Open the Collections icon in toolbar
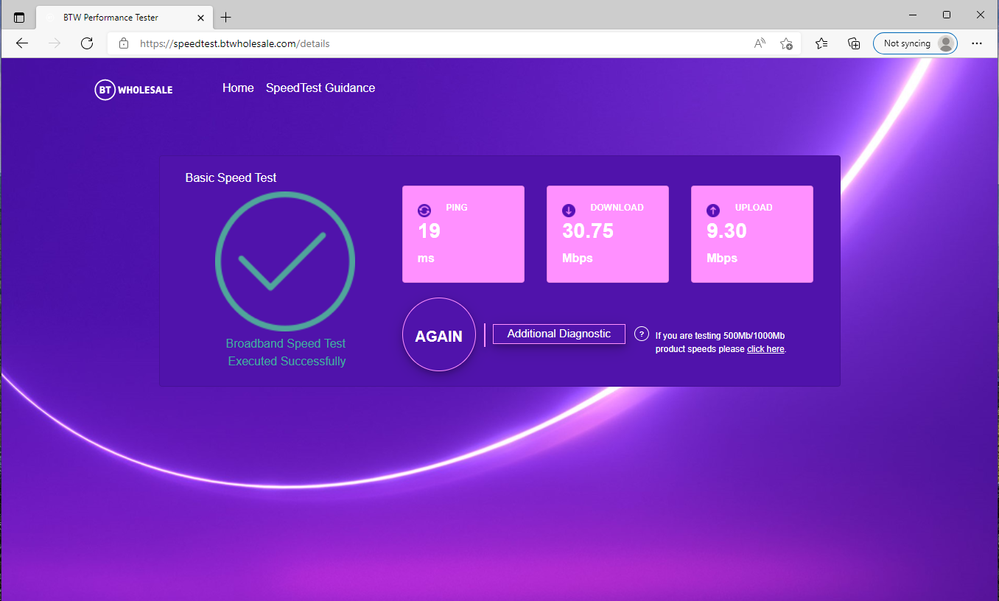The image size is (999, 601). coord(854,43)
